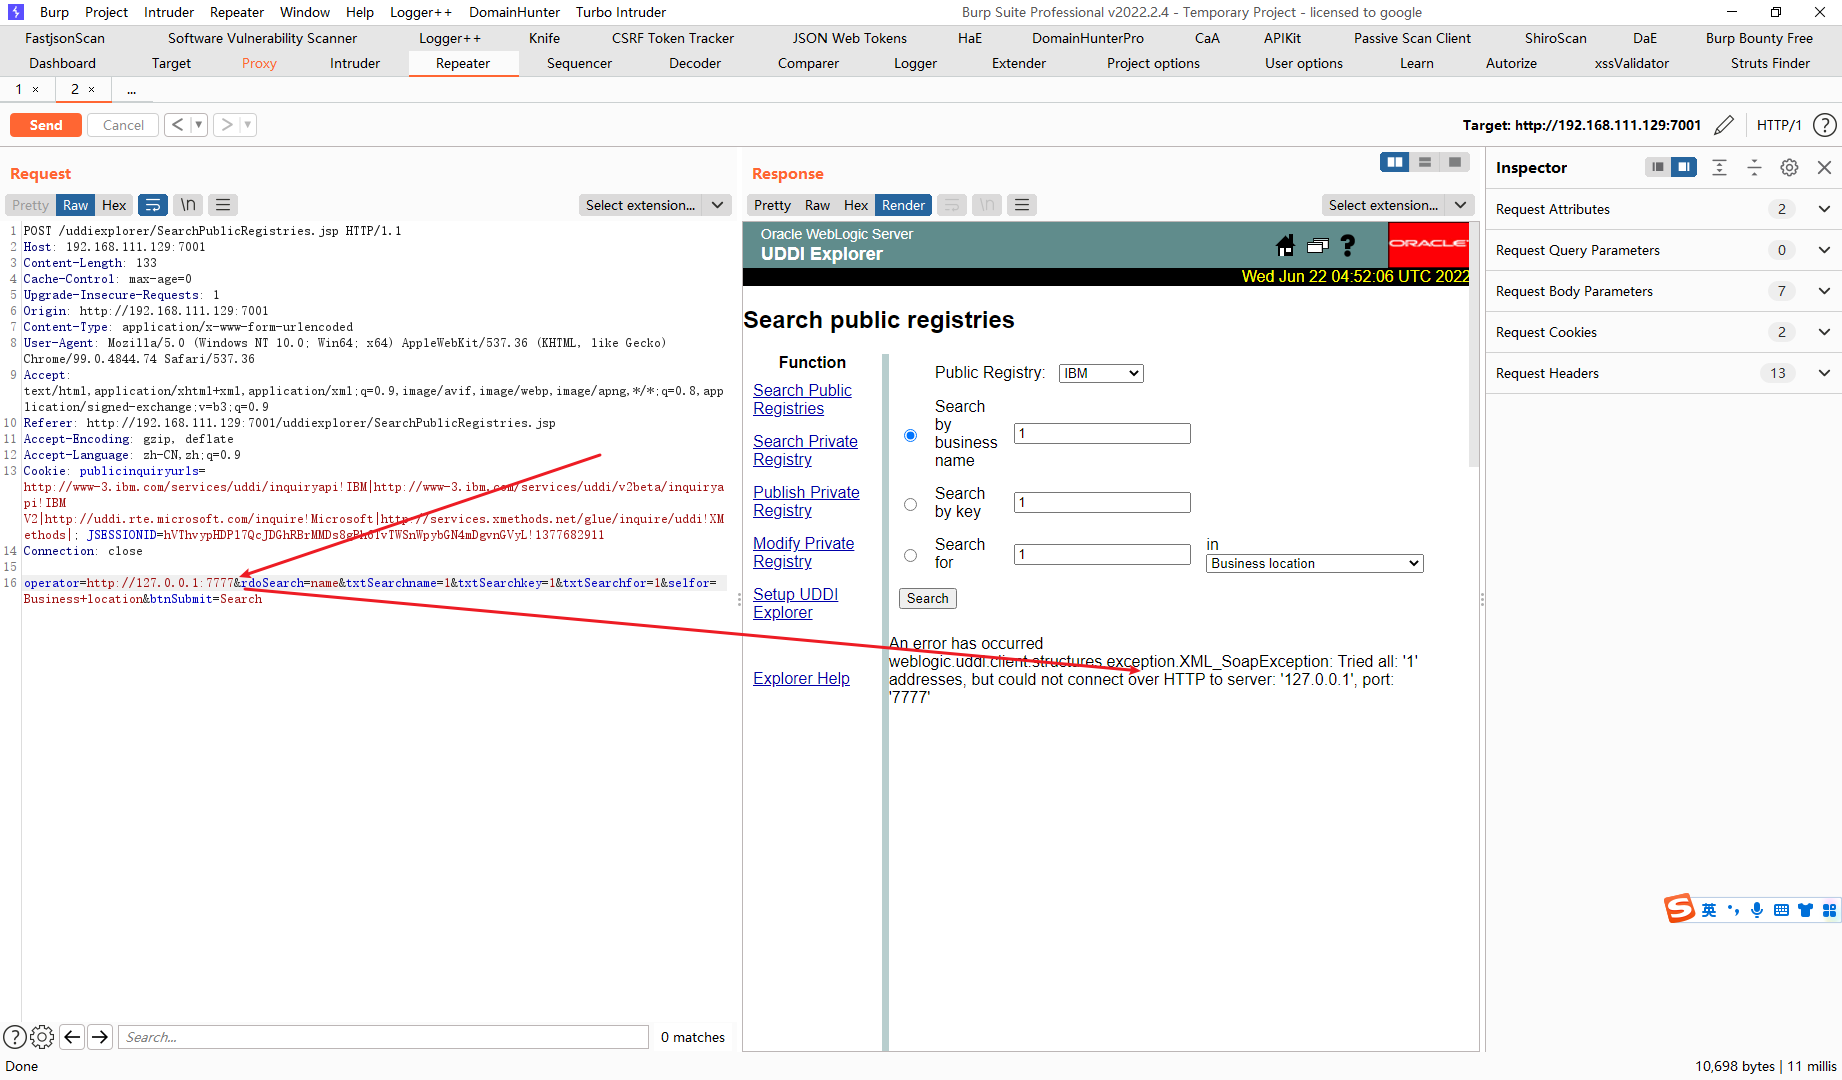
Task: Select Response Render view
Action: [903, 205]
